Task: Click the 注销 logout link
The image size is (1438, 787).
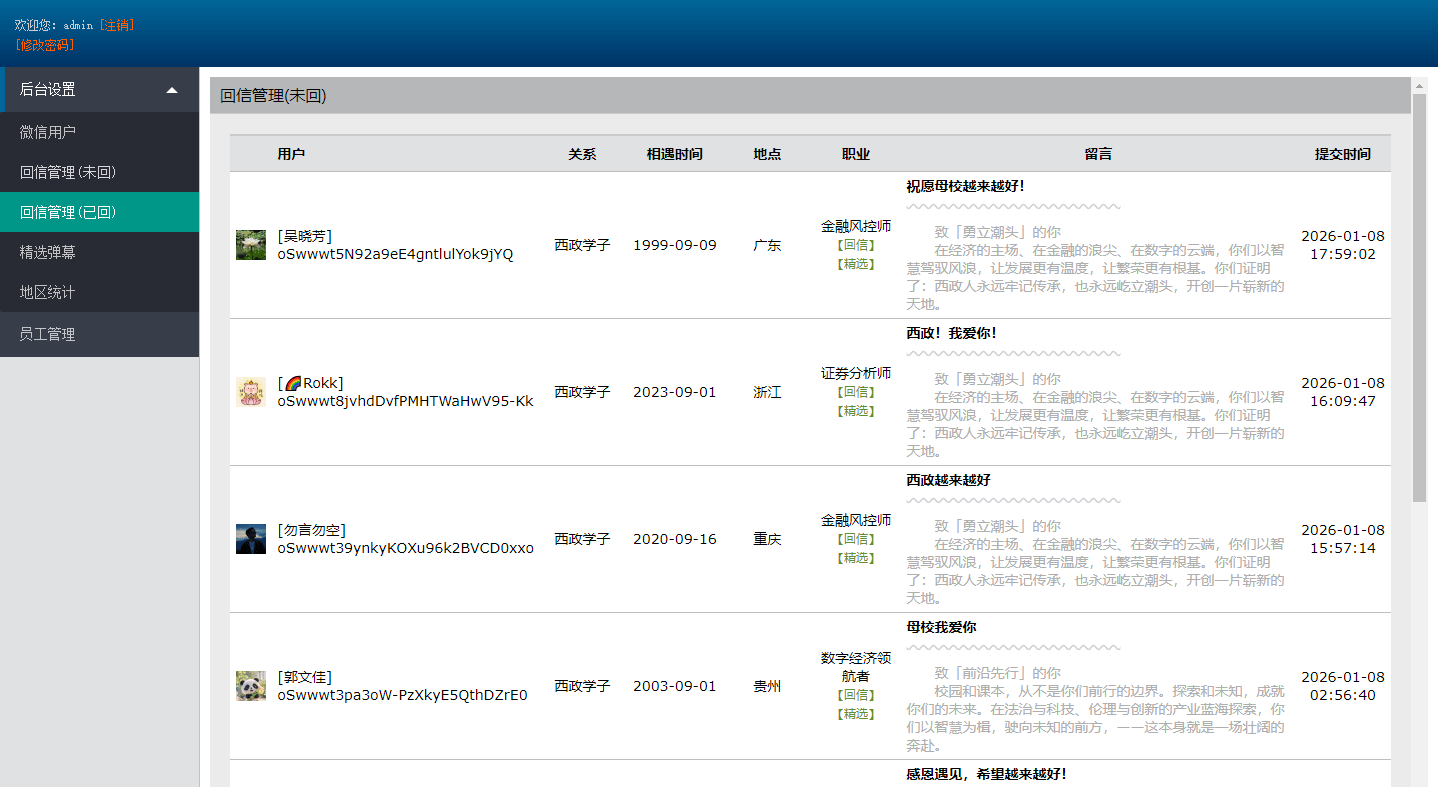Action: pos(117,25)
